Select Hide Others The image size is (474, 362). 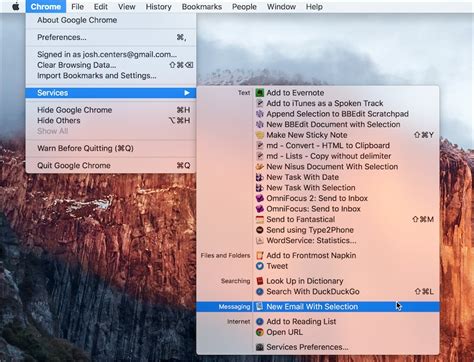click(111, 121)
